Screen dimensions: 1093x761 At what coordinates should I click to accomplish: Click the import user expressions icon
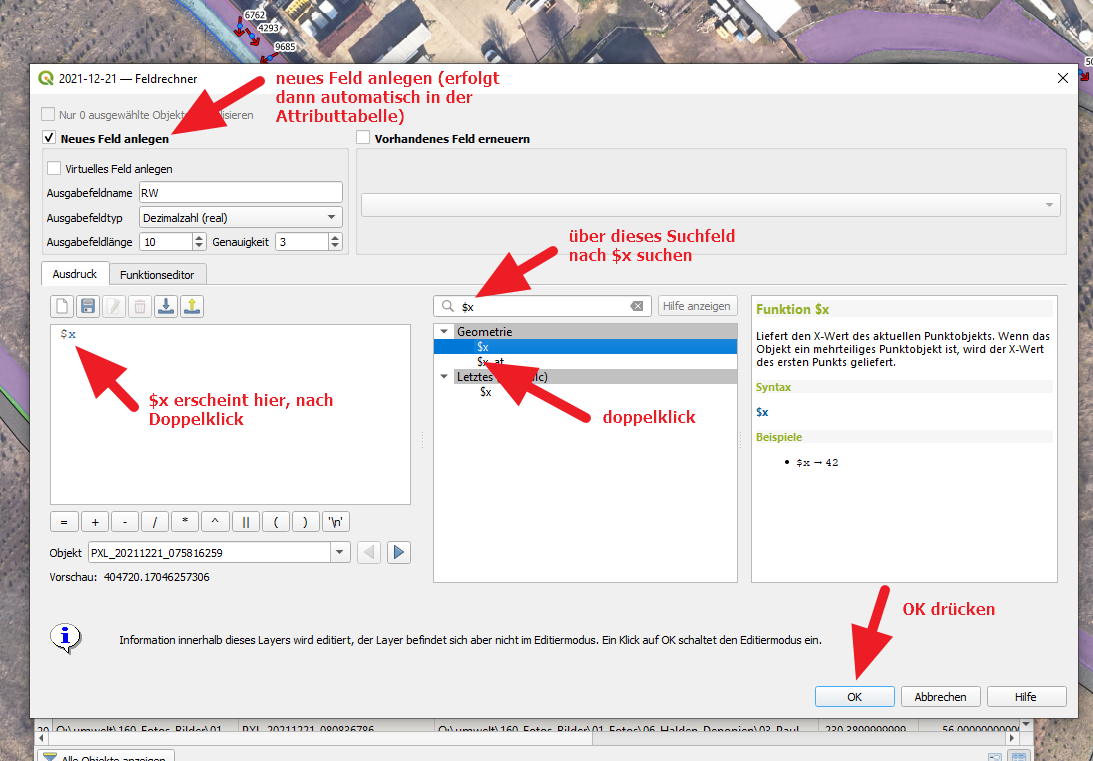[x=166, y=307]
